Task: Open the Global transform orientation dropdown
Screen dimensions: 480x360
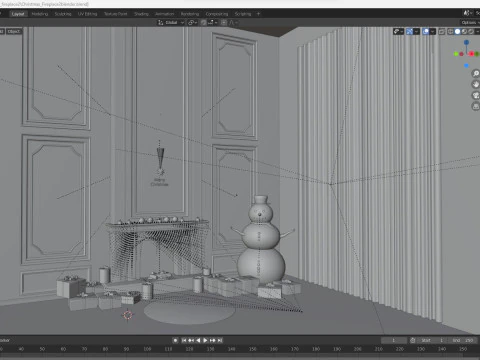Action: pyautogui.click(x=171, y=23)
